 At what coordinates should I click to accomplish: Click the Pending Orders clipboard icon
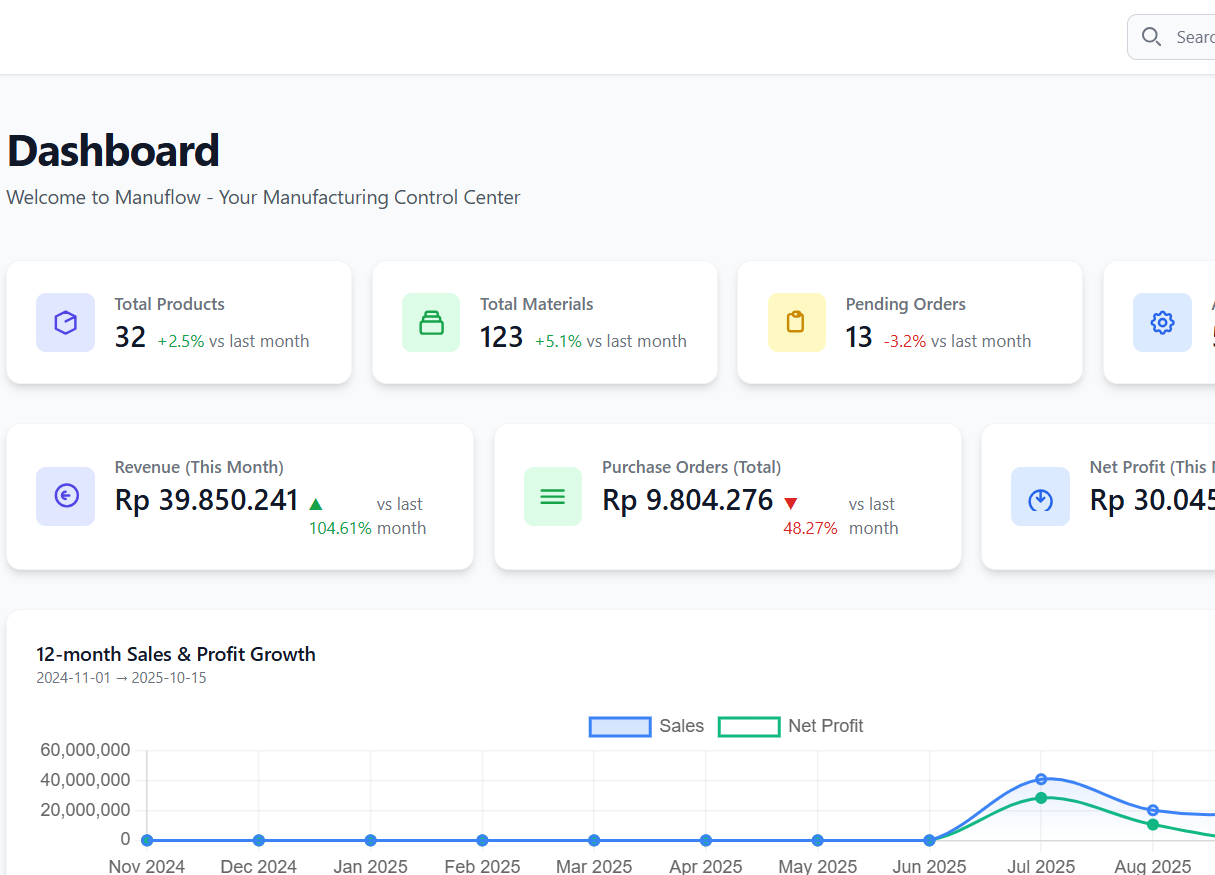click(796, 322)
